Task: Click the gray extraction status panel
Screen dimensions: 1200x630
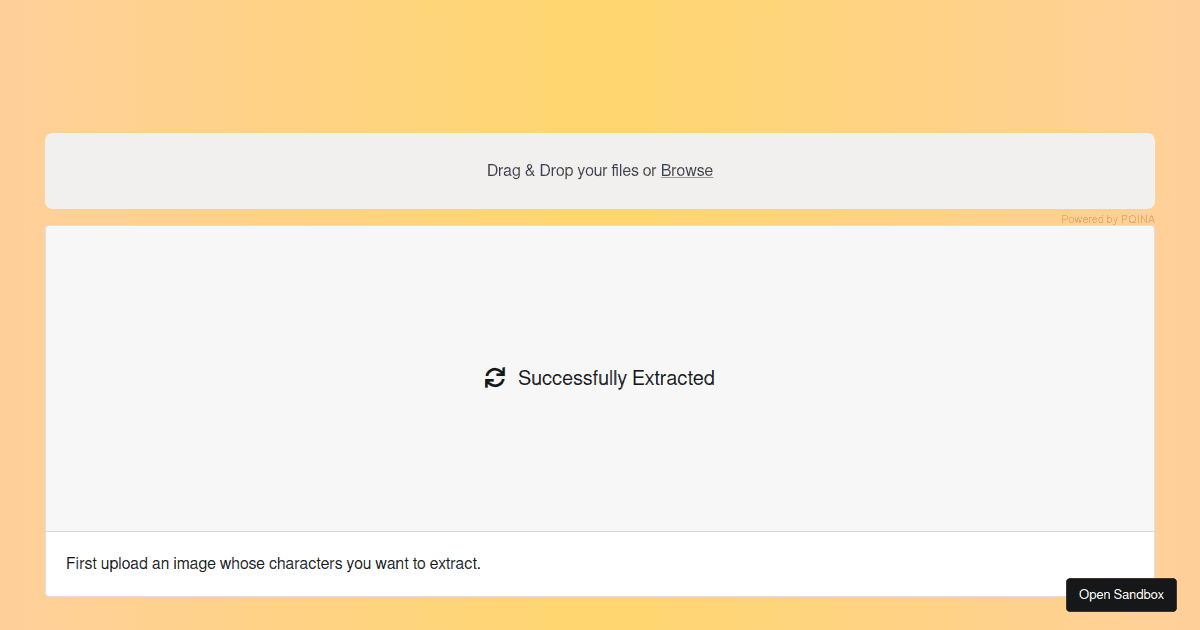Action: (600, 378)
